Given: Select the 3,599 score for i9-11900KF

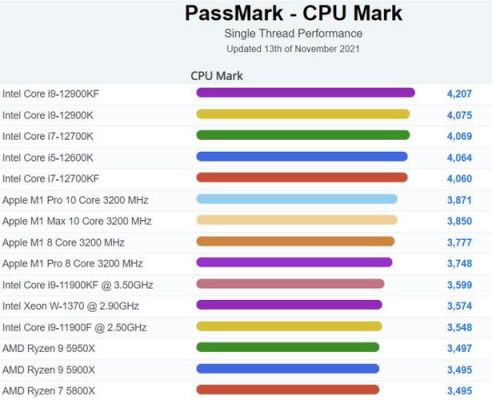Looking at the screenshot, I should click(x=459, y=285).
